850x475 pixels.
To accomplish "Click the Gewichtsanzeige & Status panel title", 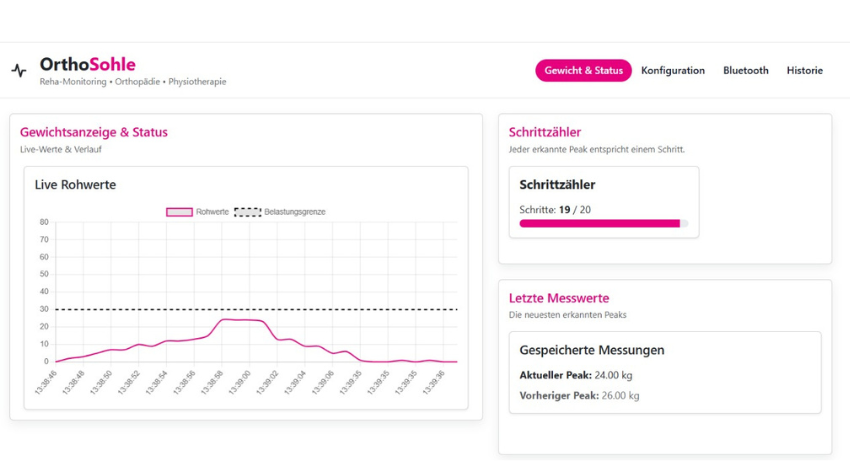I will pyautogui.click(x=94, y=132).
